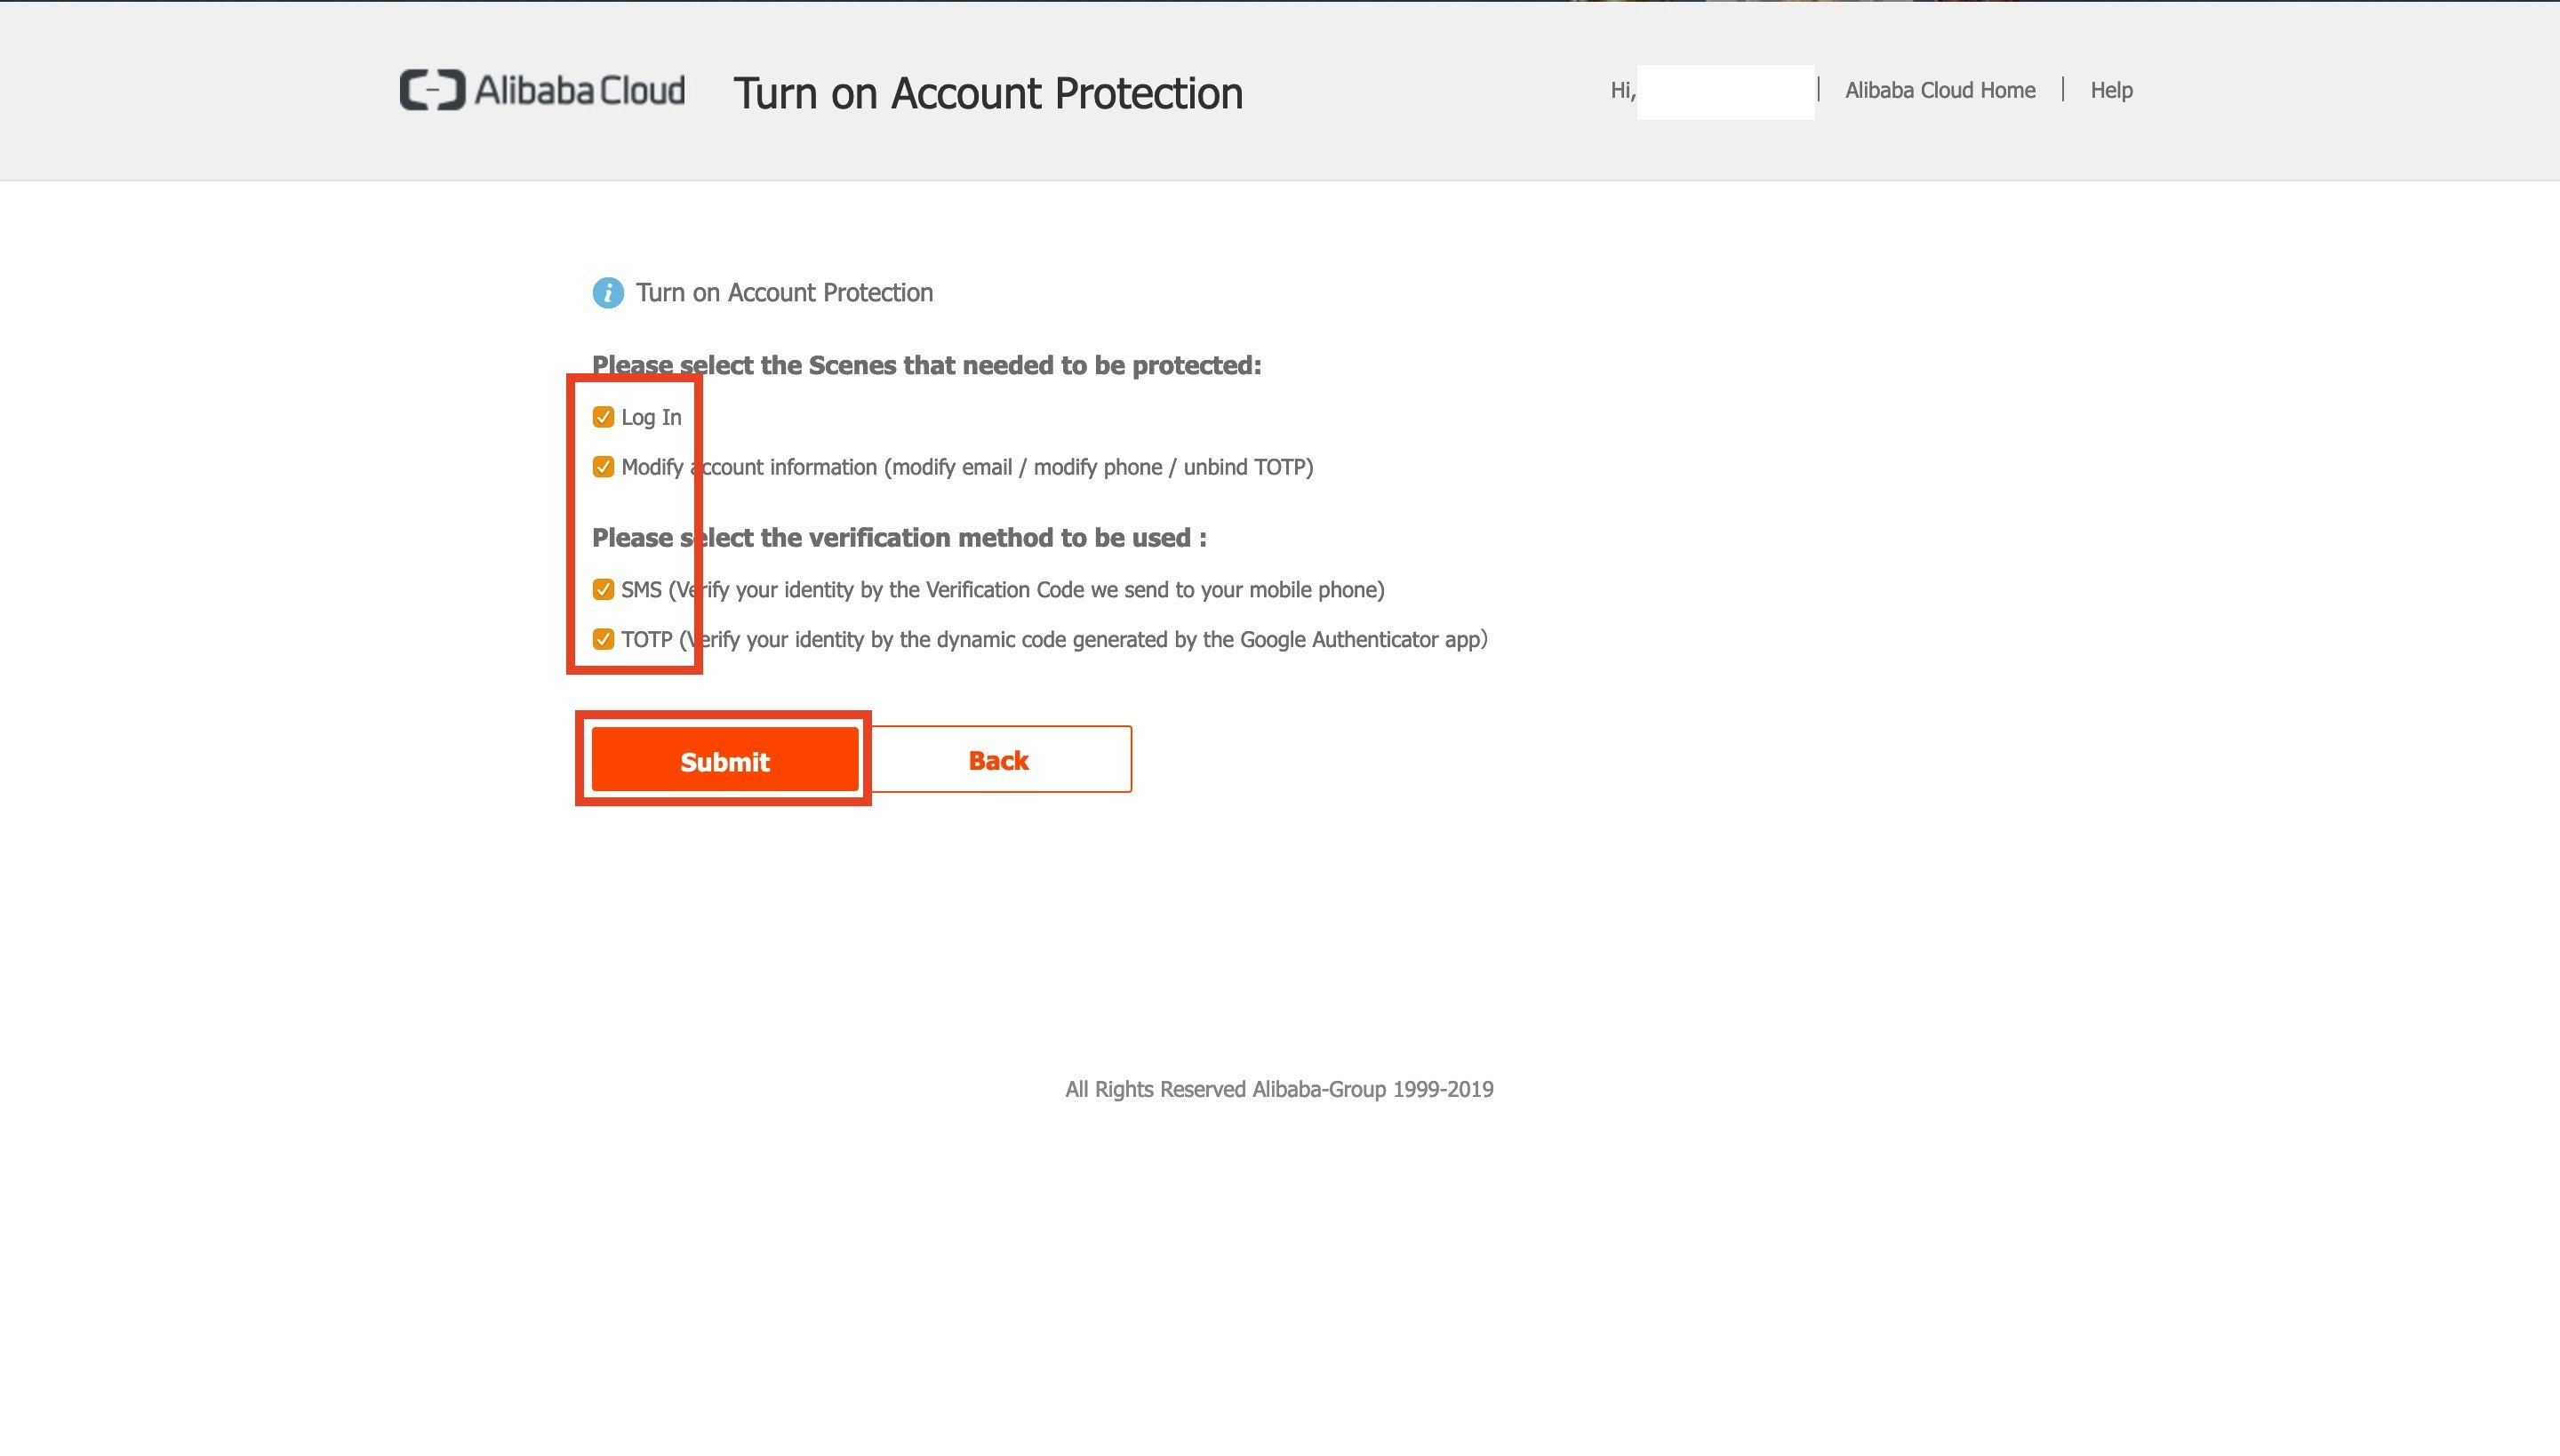Click the redacted username after Hi
Viewport: 2560px width, 1456px height.
(x=1725, y=92)
